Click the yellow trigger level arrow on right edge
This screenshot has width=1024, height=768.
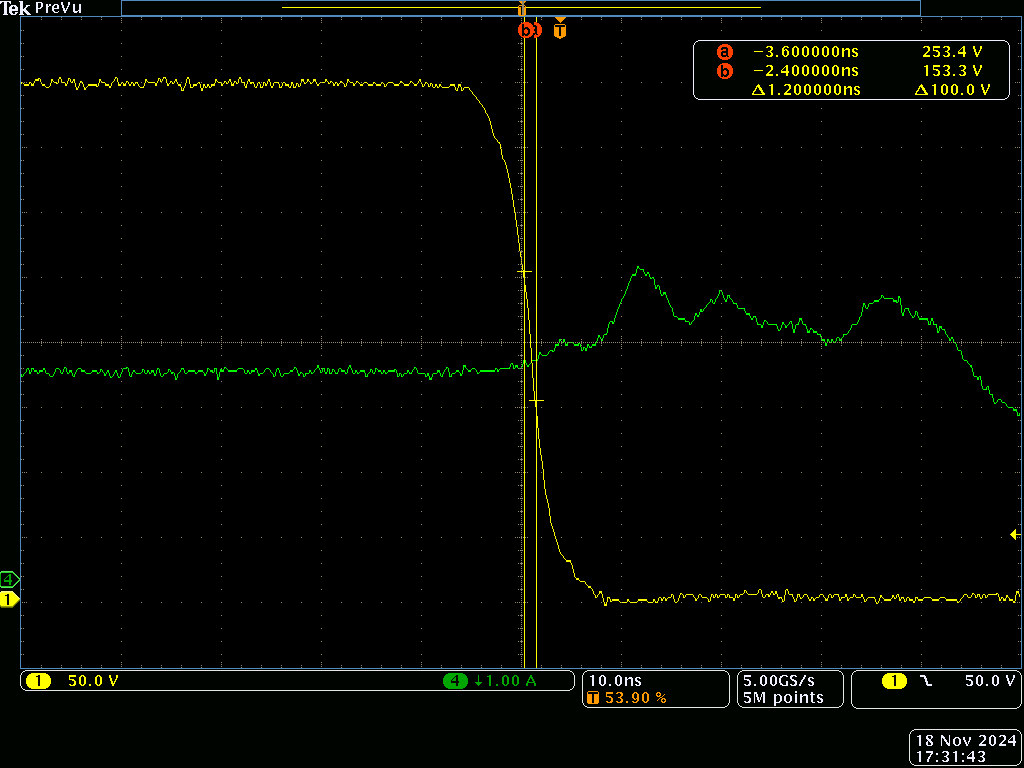[x=1015, y=536]
